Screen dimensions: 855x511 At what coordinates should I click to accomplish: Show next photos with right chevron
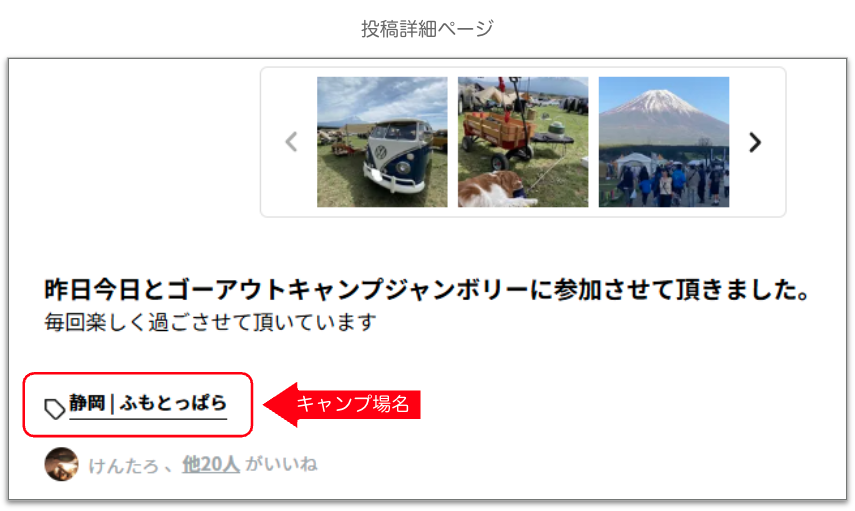755,142
